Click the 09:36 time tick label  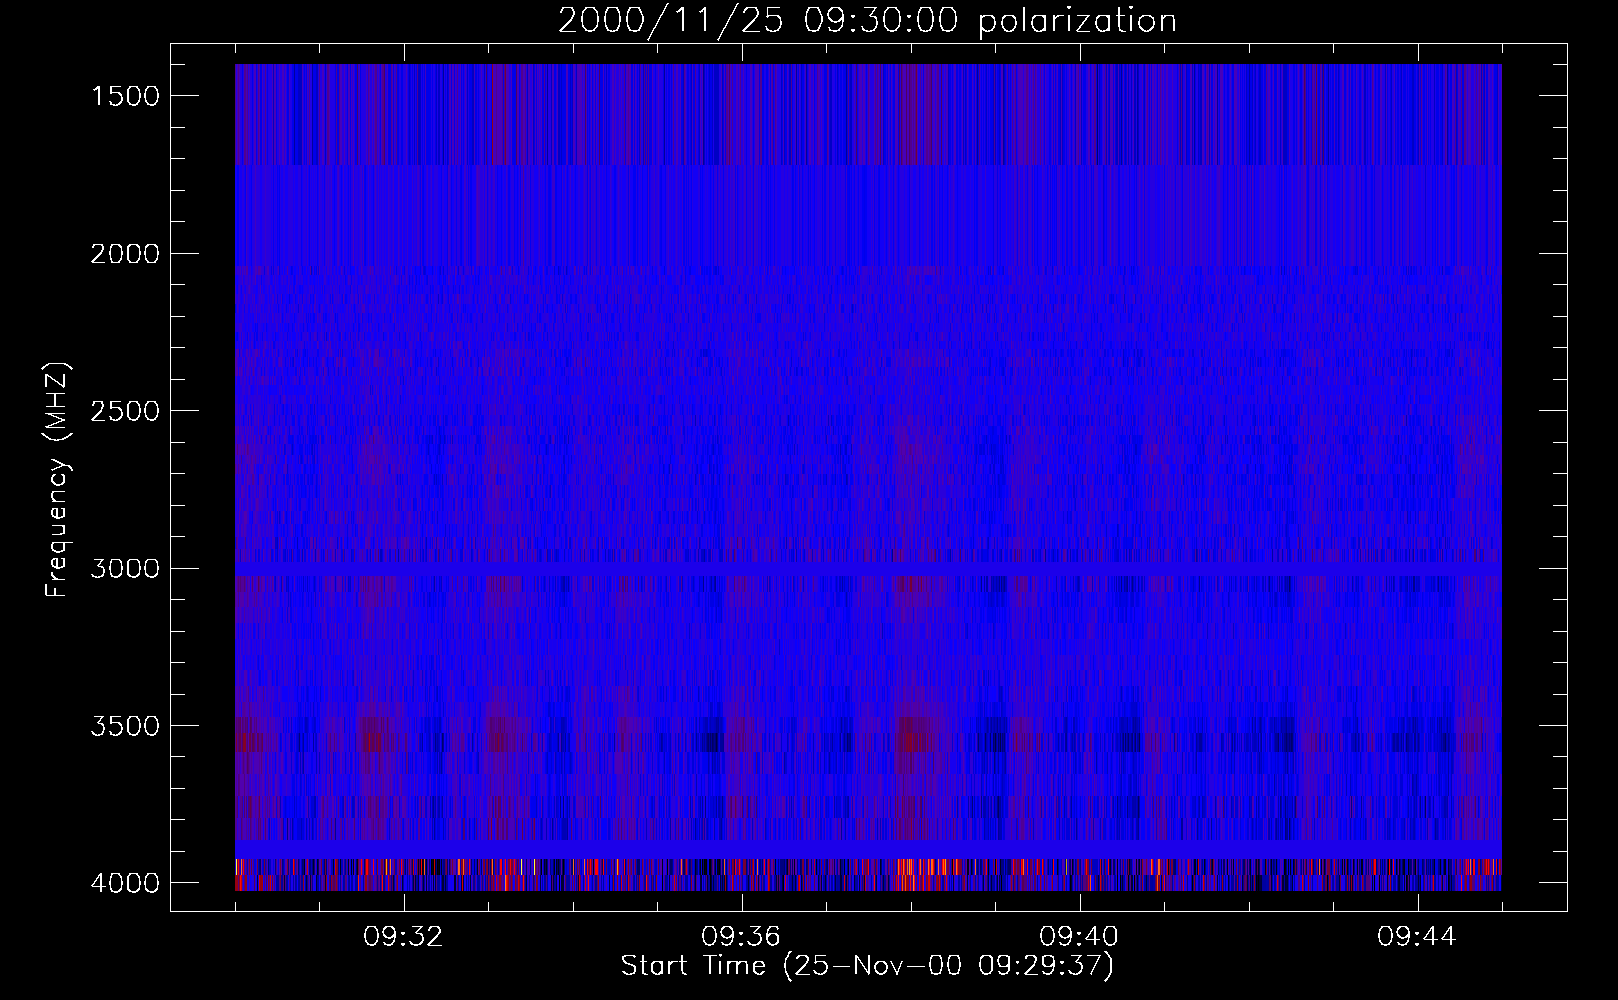click(741, 937)
